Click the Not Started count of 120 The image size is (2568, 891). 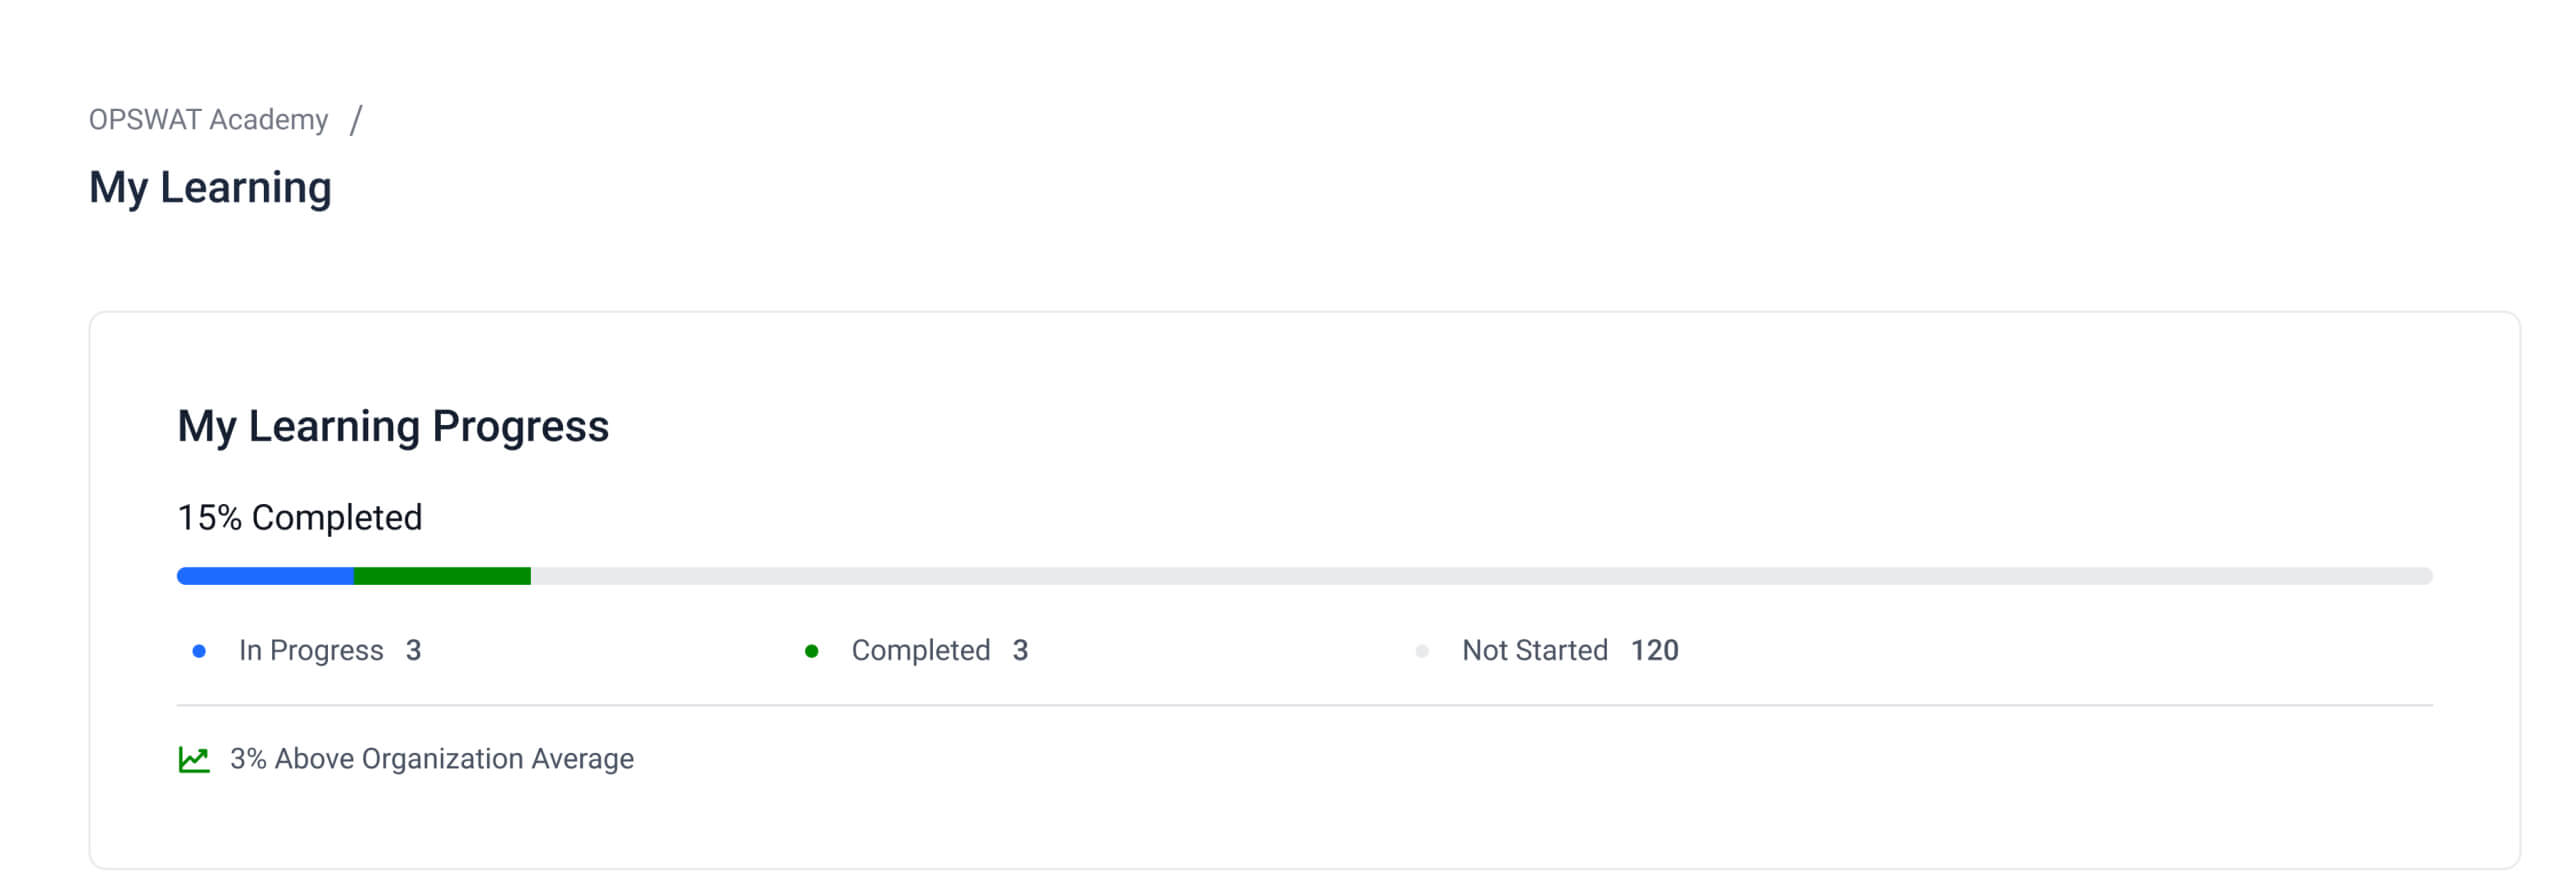pyautogui.click(x=1655, y=651)
